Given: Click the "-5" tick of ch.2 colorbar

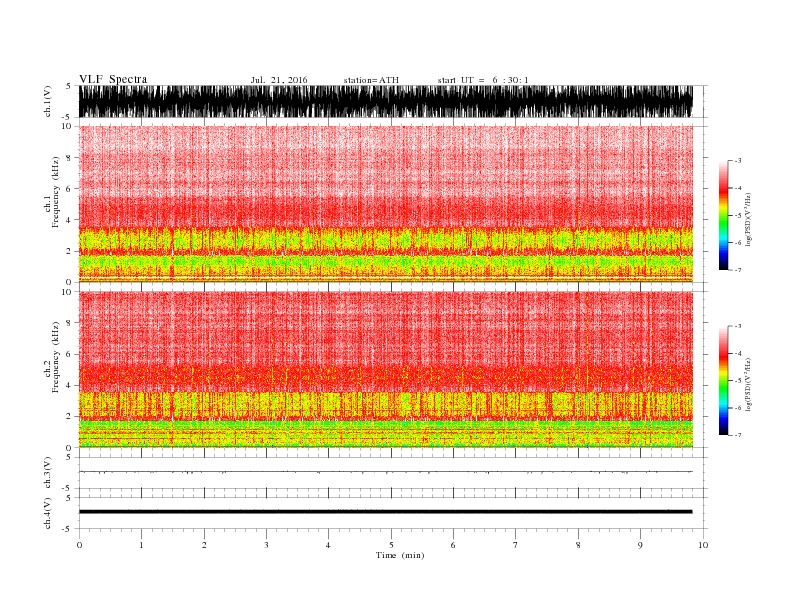Looking at the screenshot, I should (737, 381).
